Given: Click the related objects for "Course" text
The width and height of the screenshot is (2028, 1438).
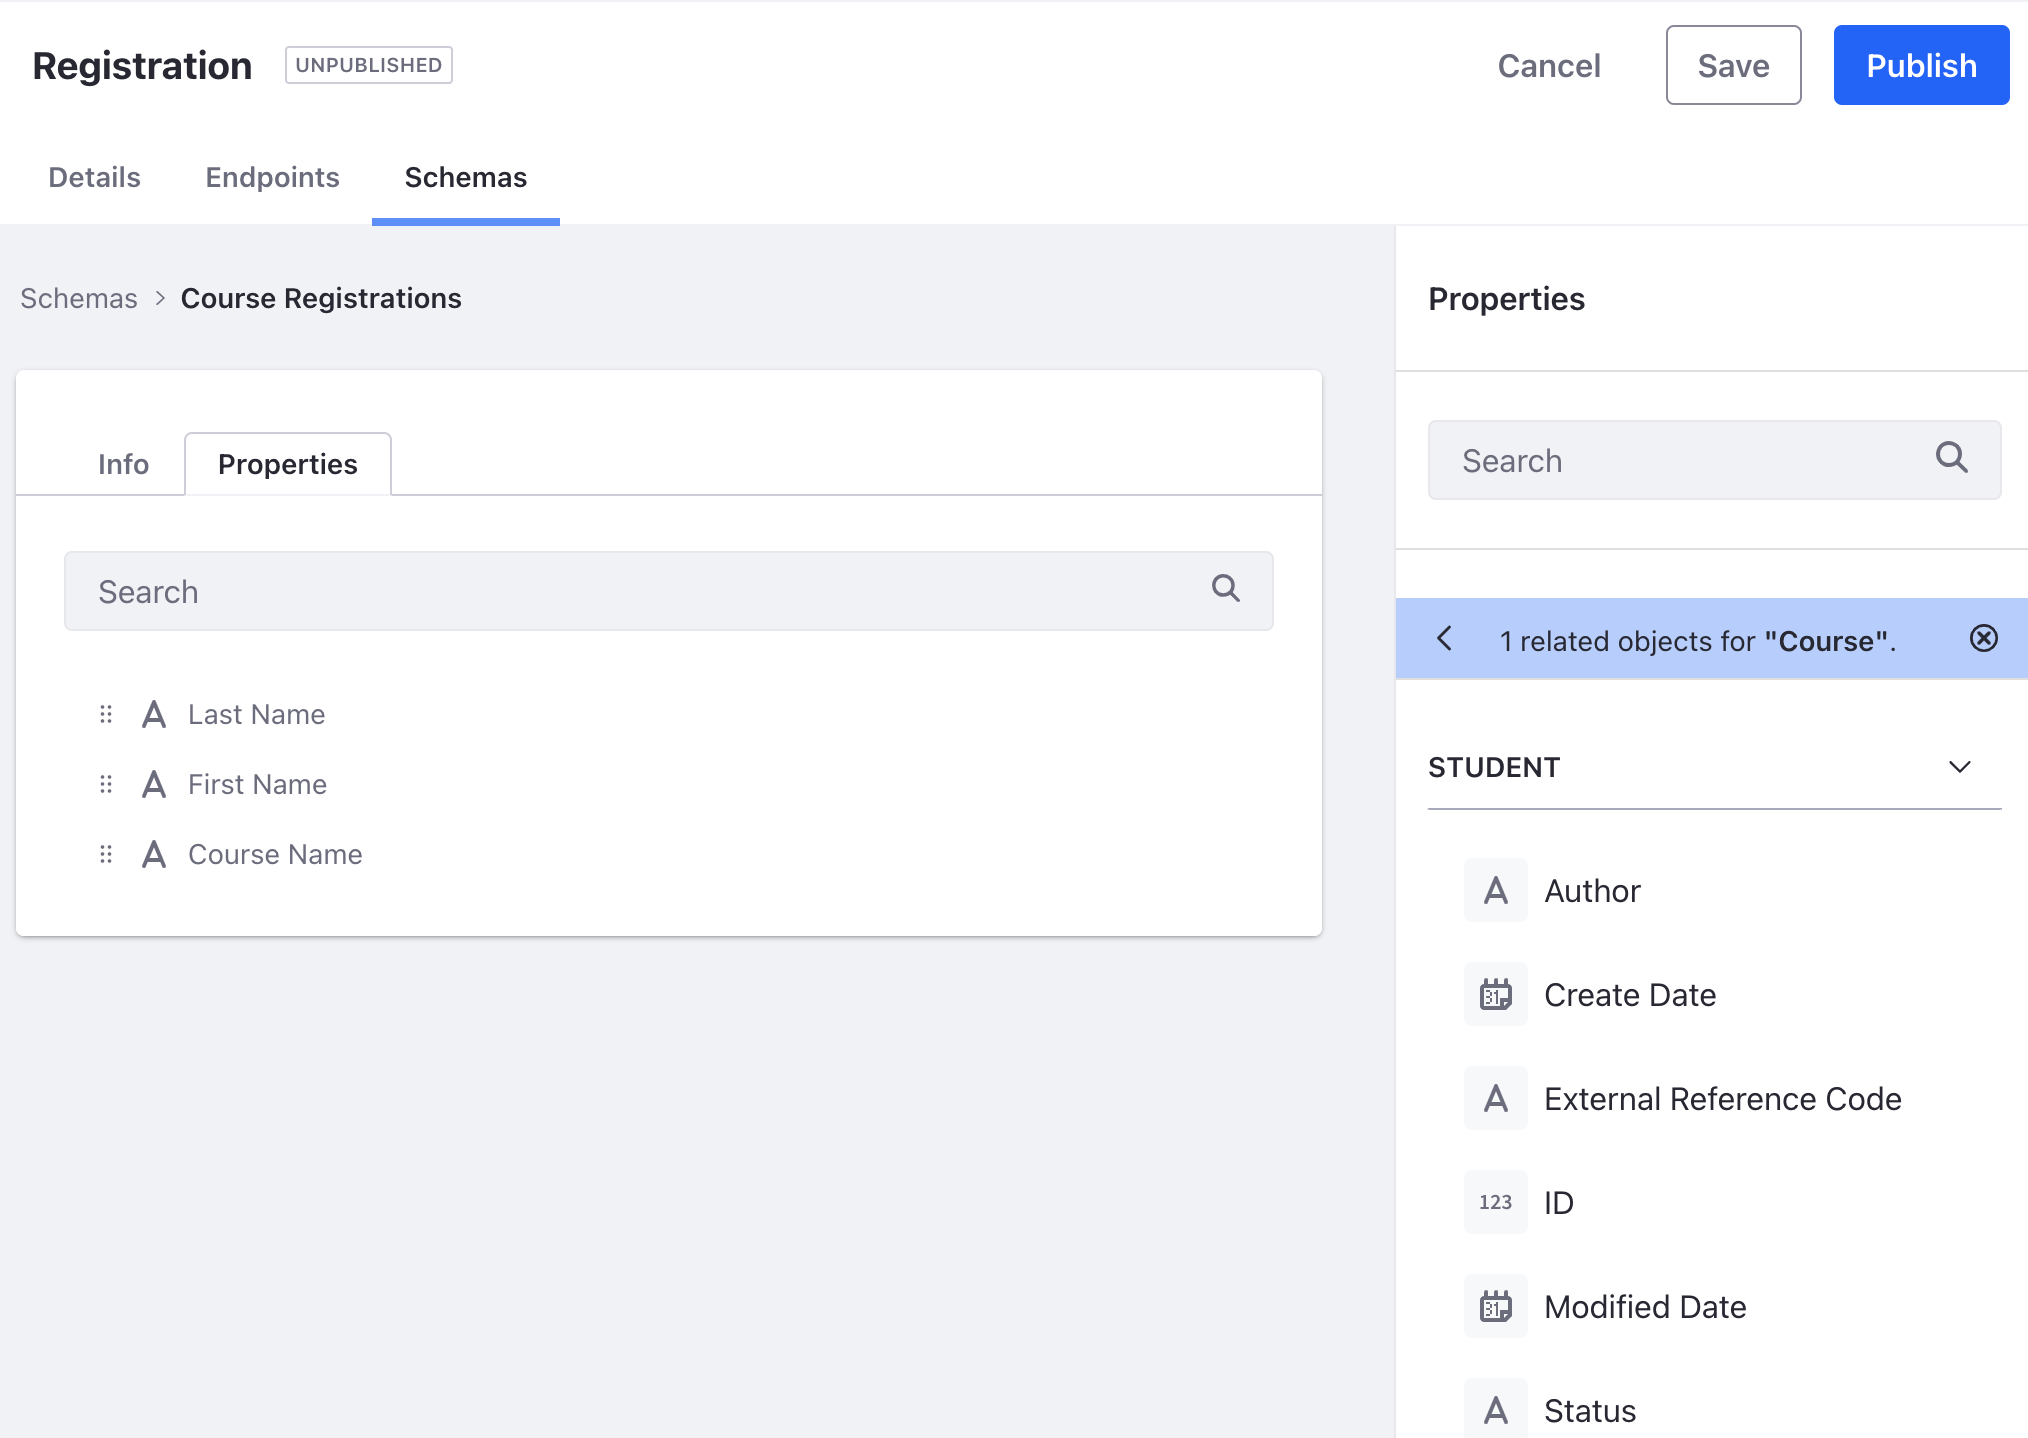Looking at the screenshot, I should tap(1698, 641).
